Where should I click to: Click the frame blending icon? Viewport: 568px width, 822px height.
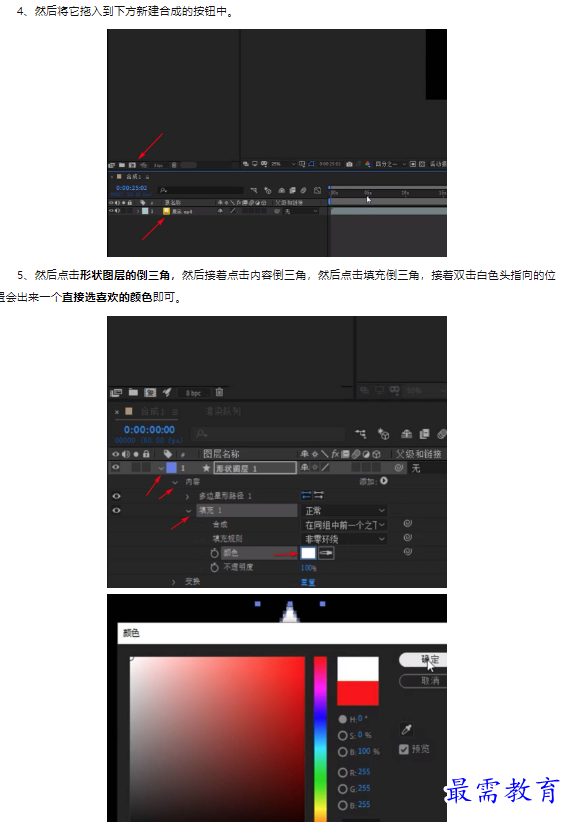(424, 434)
